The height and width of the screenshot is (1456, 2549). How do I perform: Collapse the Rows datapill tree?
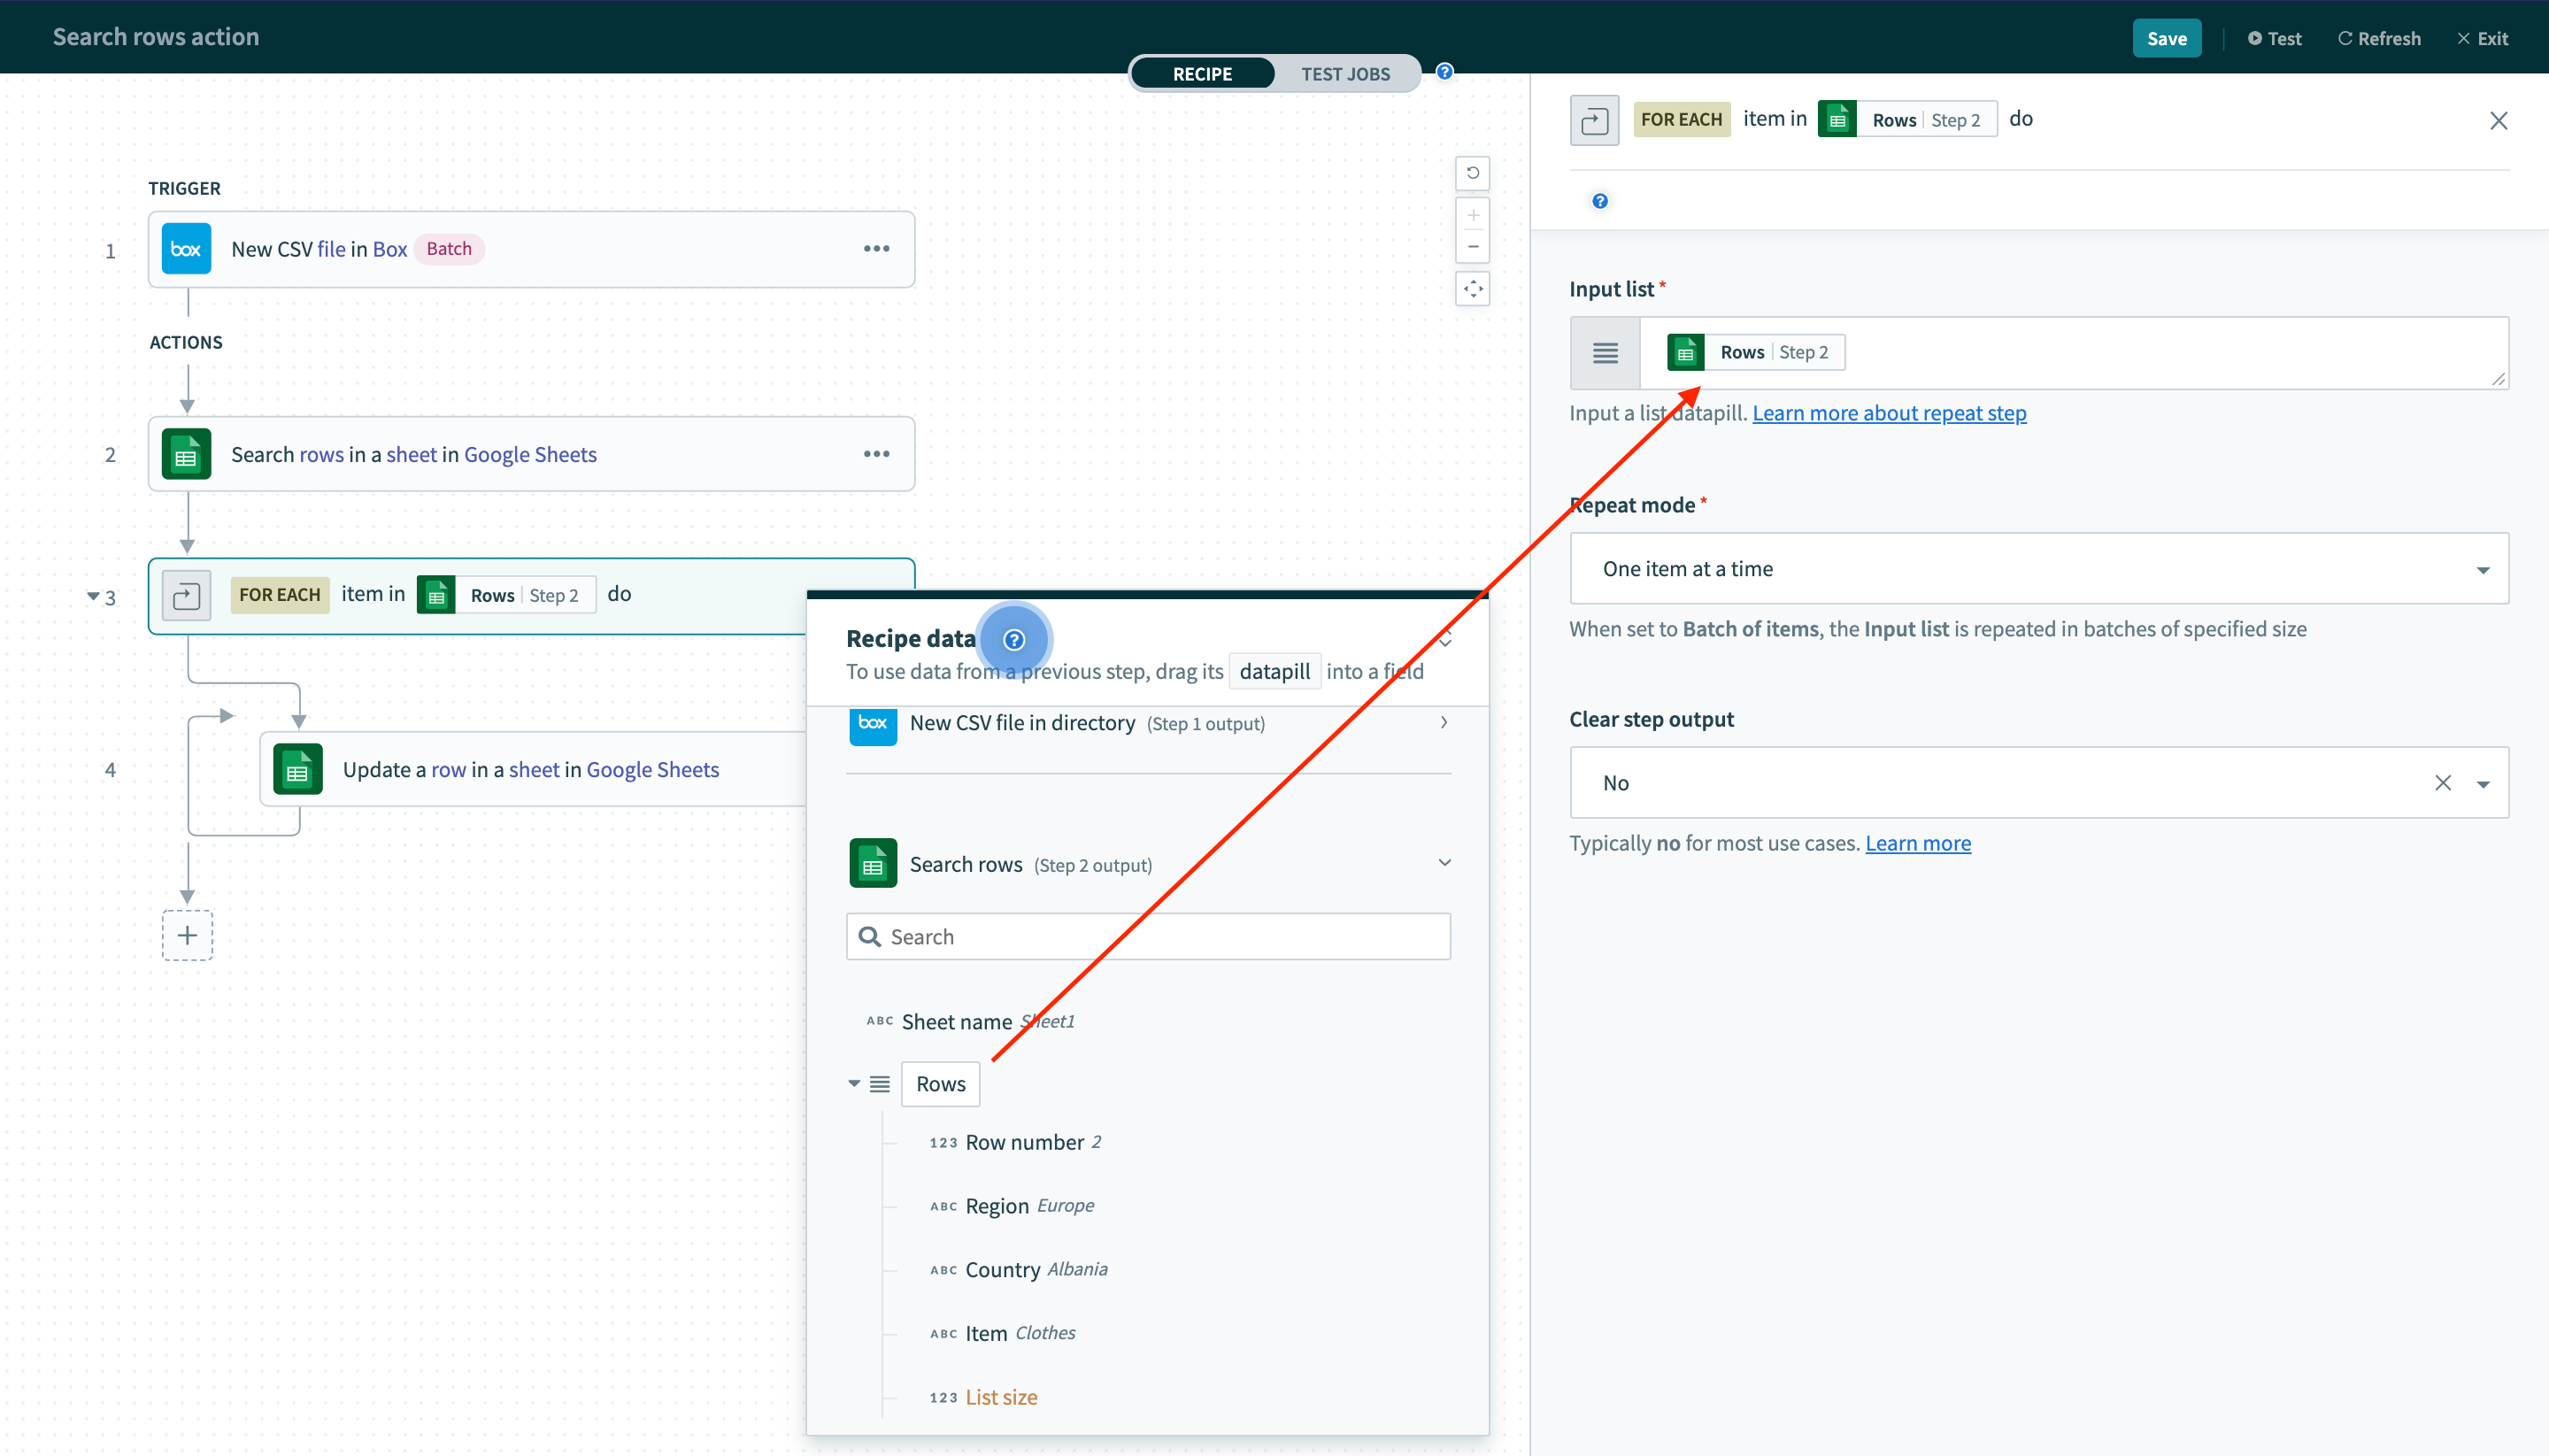tap(854, 1083)
